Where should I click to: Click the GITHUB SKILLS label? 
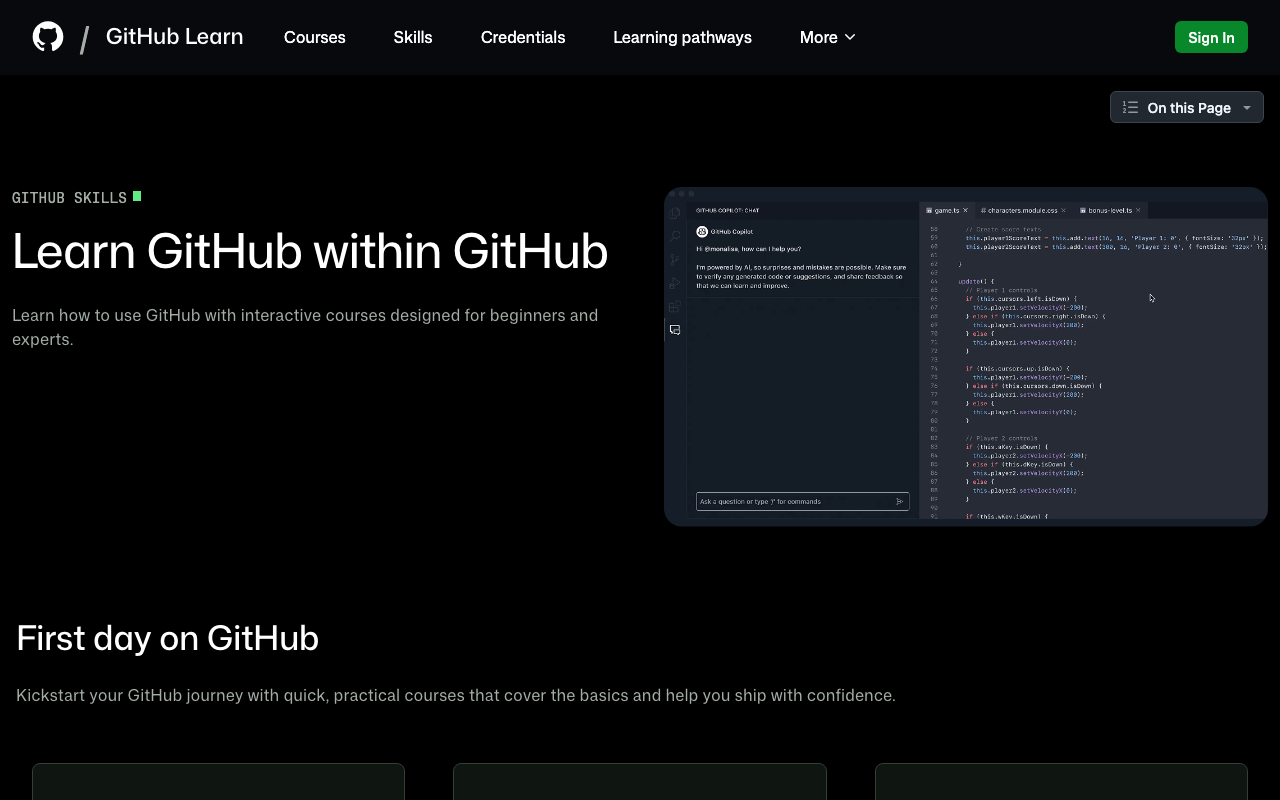69,198
